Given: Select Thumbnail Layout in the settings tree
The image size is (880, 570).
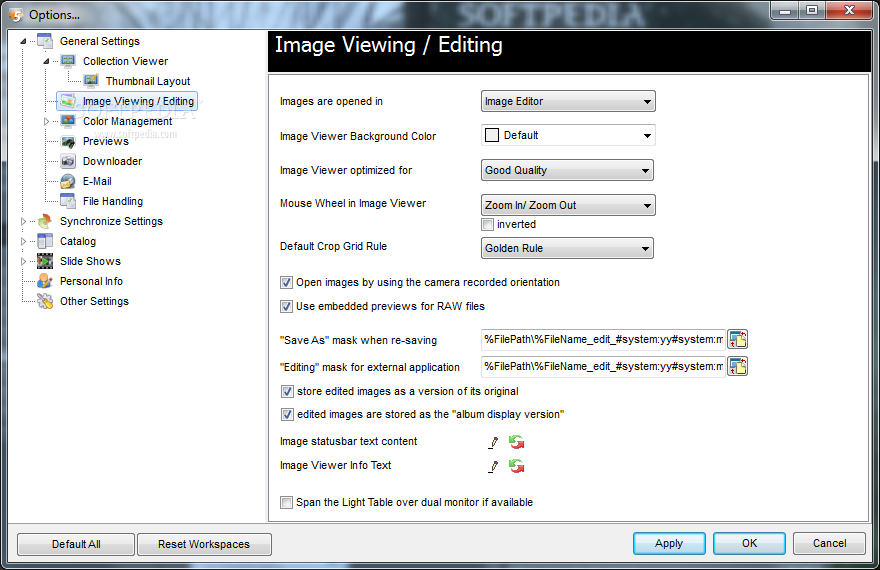Looking at the screenshot, I should coord(147,81).
